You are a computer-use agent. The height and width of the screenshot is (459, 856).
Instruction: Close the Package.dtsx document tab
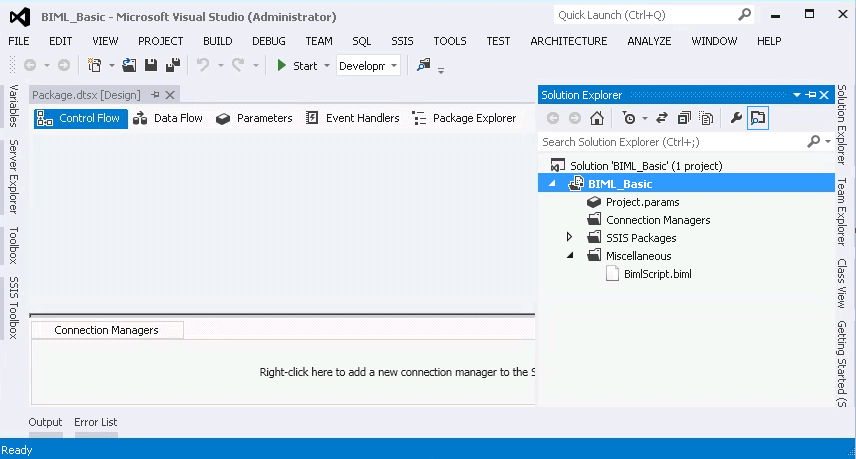[x=170, y=95]
